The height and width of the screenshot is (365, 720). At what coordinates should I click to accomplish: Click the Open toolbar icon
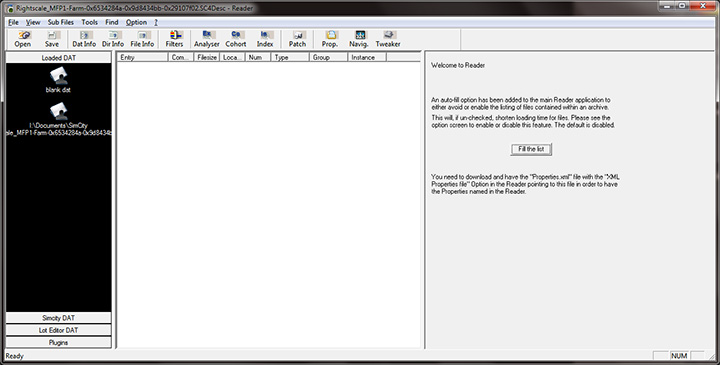tap(22, 39)
